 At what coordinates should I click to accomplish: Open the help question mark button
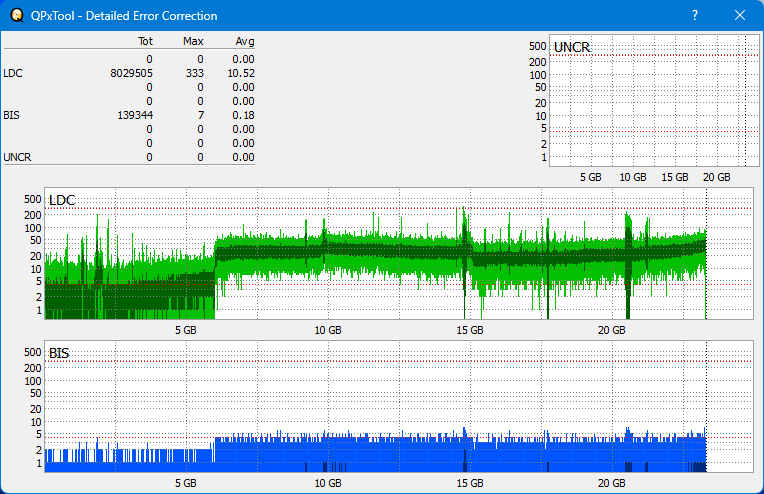(694, 16)
